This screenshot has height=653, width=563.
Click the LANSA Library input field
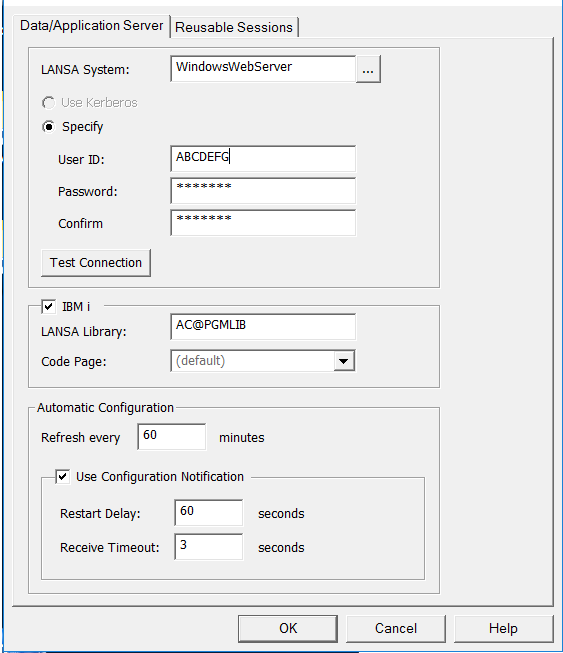pyautogui.click(x=263, y=326)
